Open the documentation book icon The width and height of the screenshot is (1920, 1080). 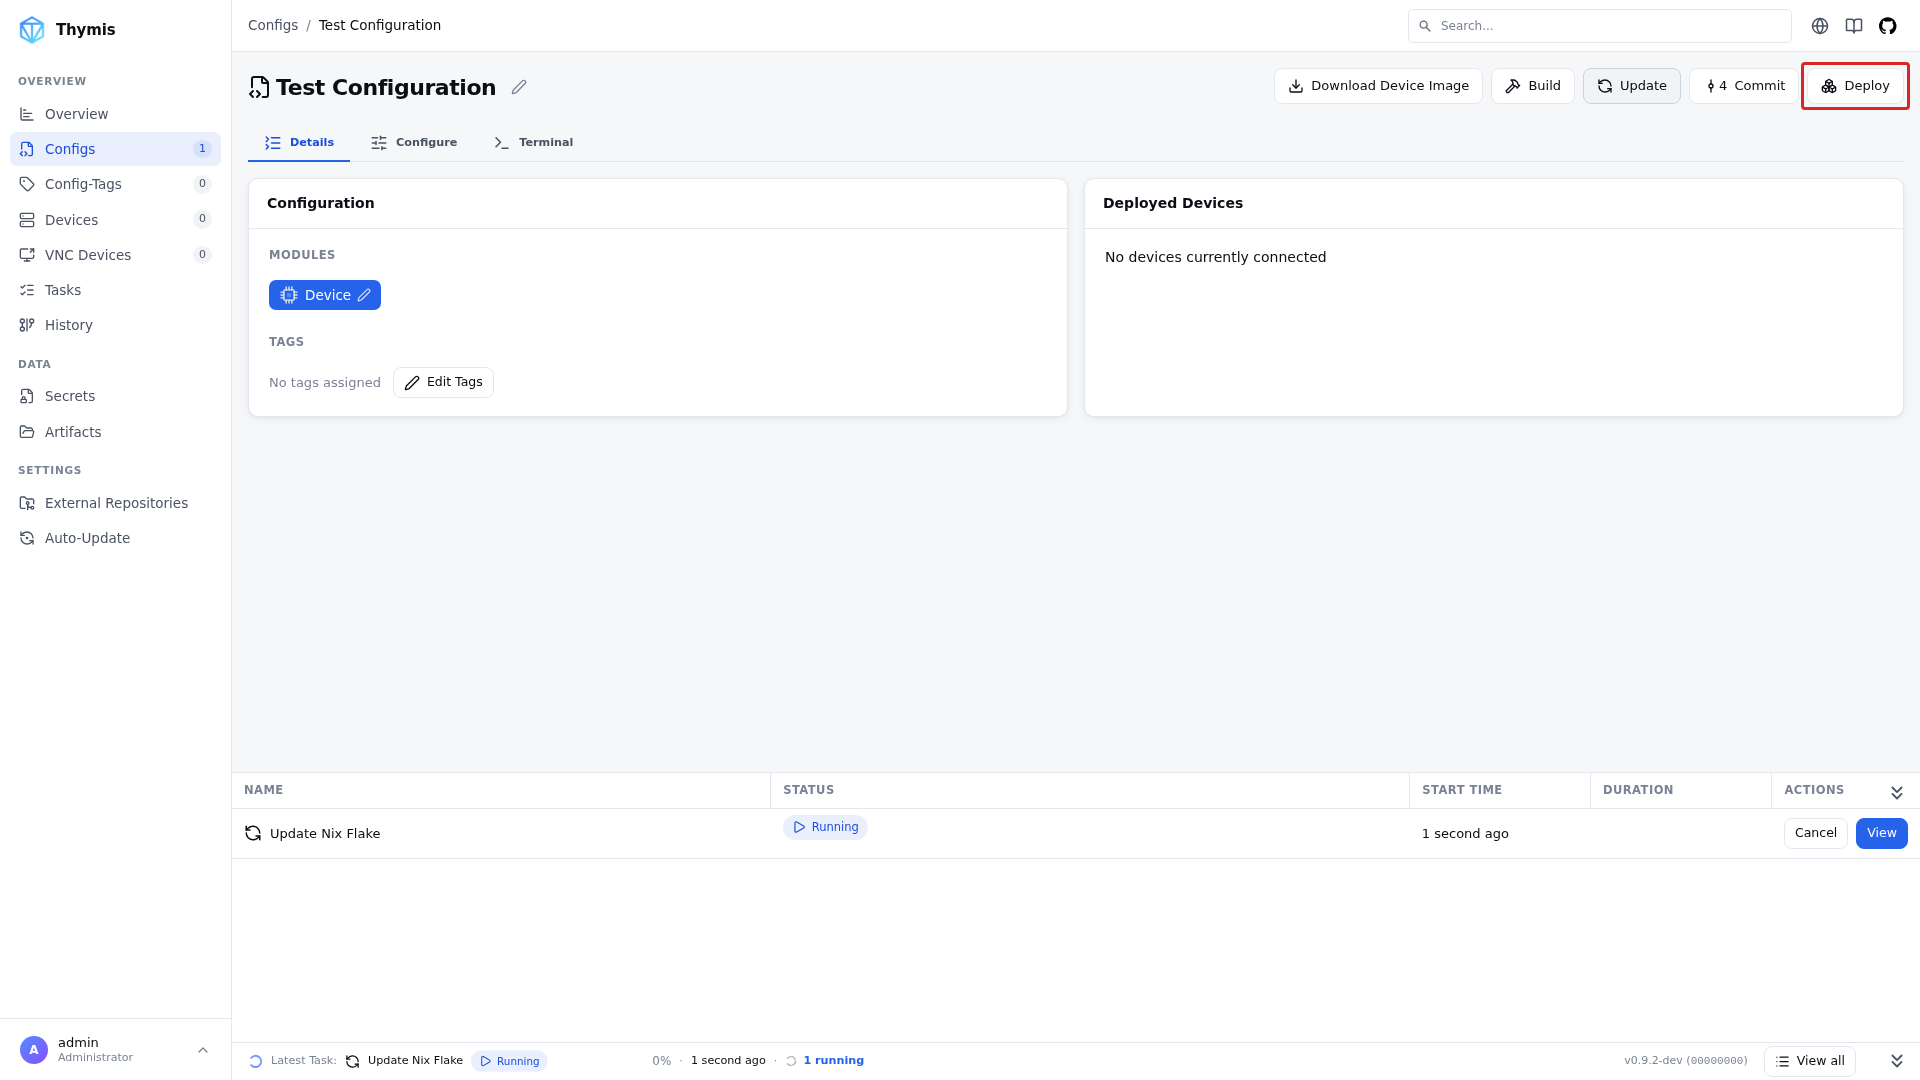click(x=1853, y=26)
